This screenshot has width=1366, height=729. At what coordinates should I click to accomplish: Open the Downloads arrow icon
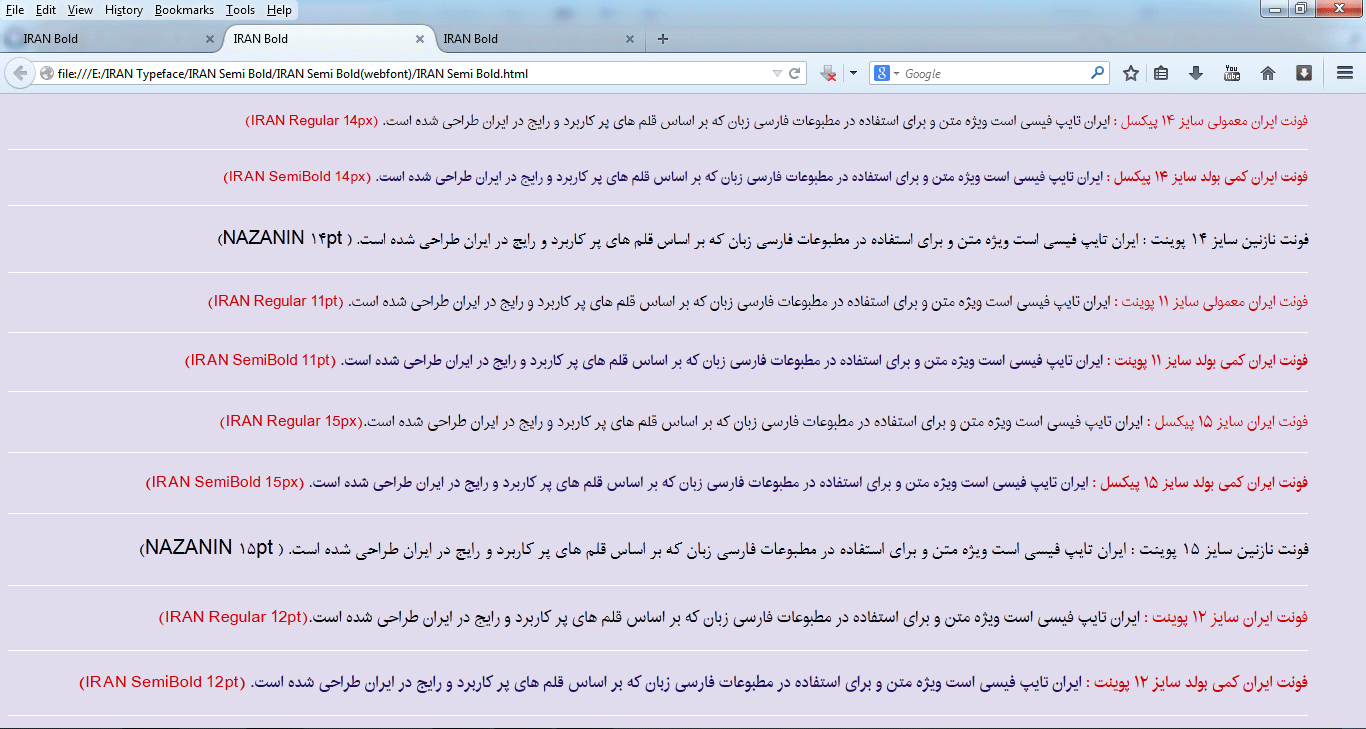[1196, 73]
